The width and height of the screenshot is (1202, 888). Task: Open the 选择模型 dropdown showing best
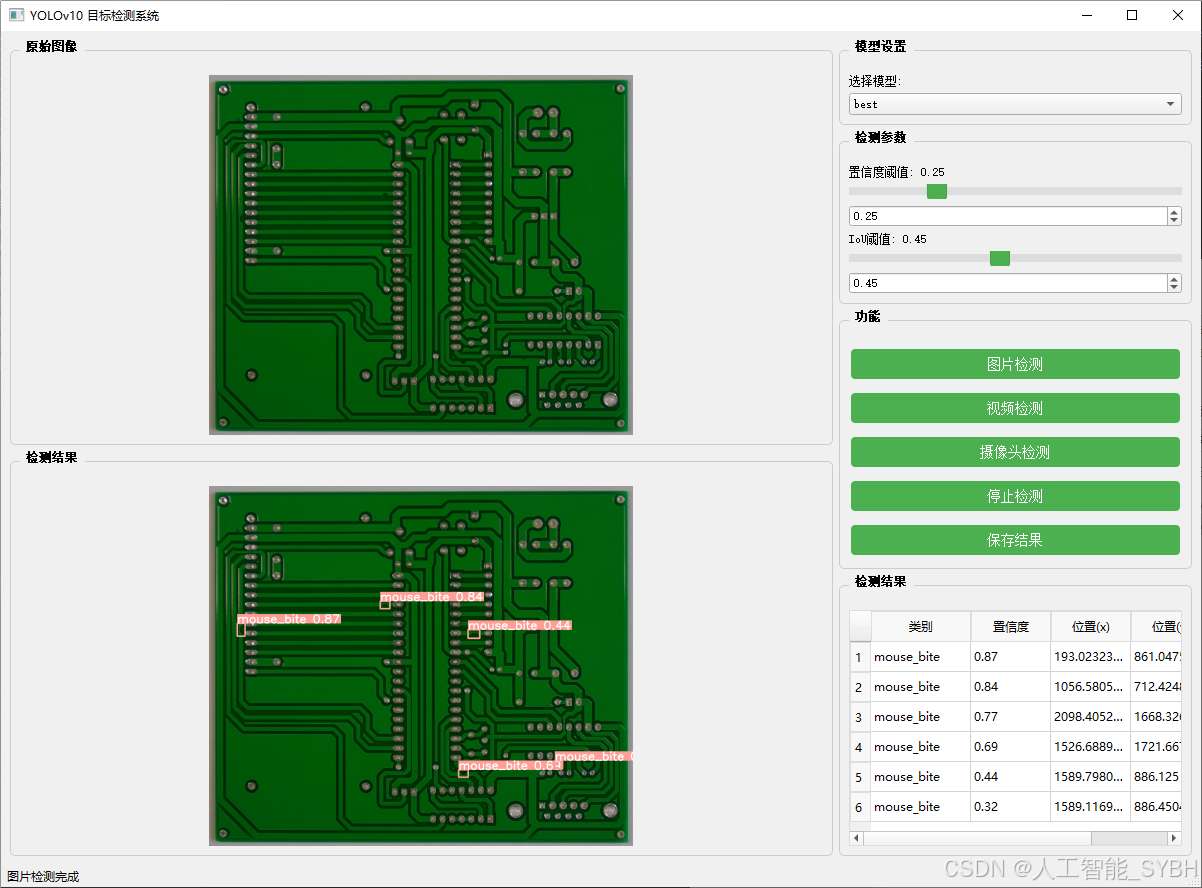point(1014,103)
